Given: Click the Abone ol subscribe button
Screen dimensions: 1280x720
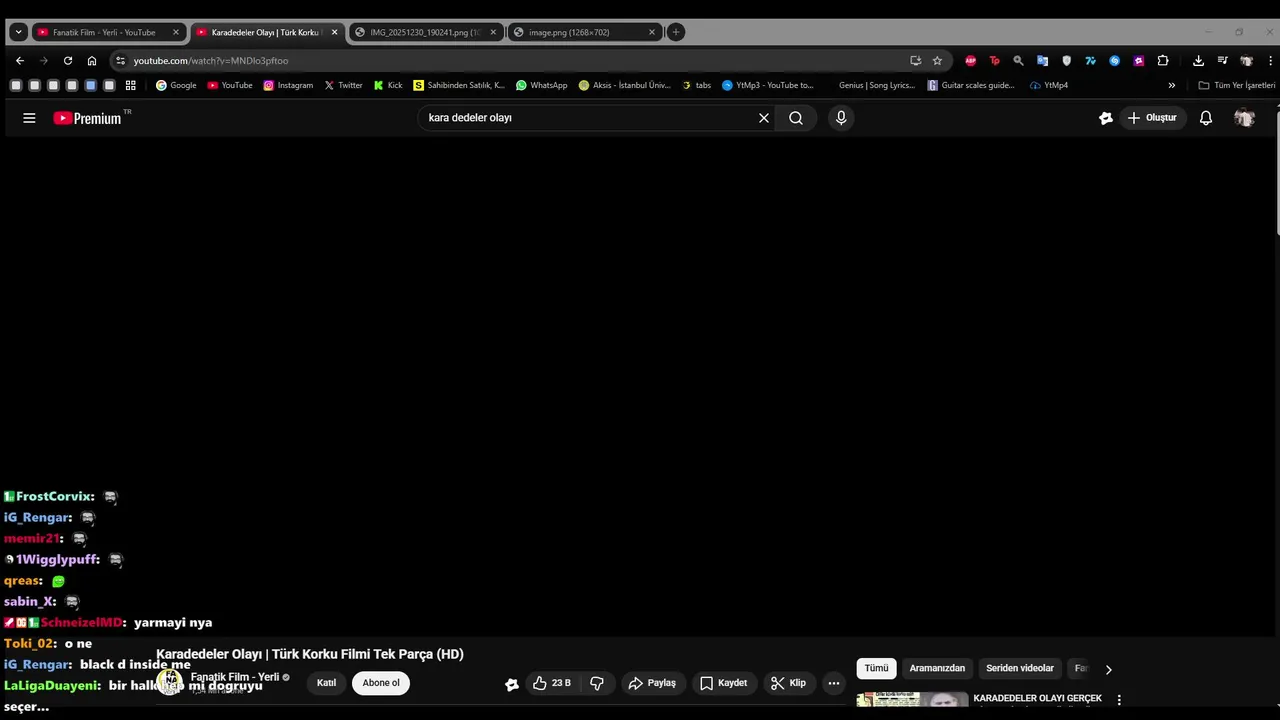Looking at the screenshot, I should [381, 683].
